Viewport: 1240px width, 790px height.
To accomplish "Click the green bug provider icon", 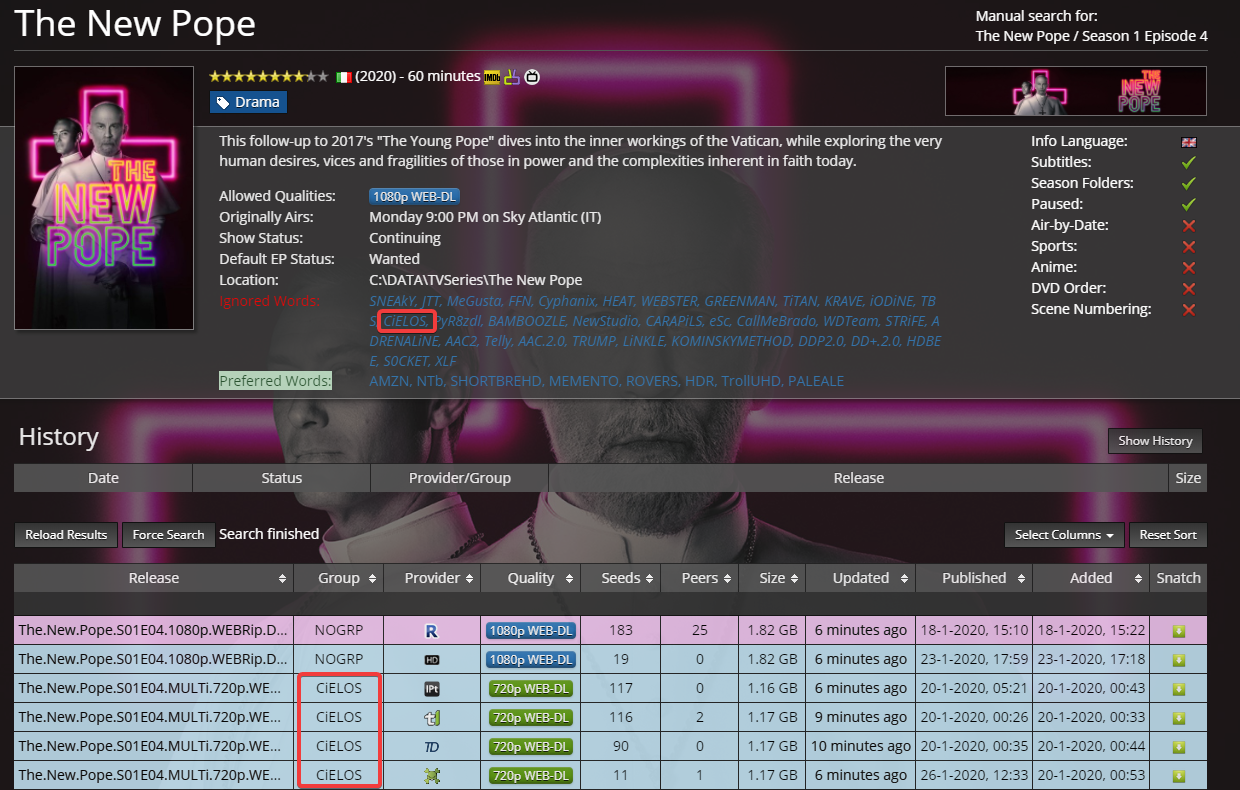I will pyautogui.click(x=432, y=776).
